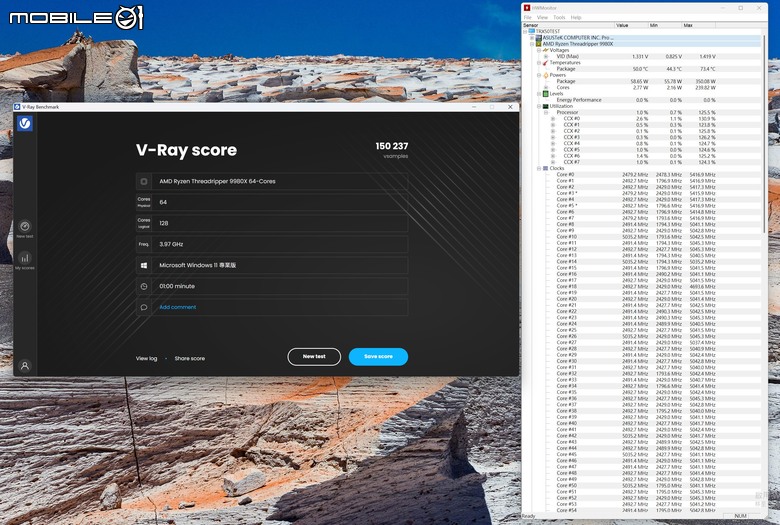Screen dimensions: 780x525
Task: Open the Help menu in HWMonitor
Action: point(576,17)
